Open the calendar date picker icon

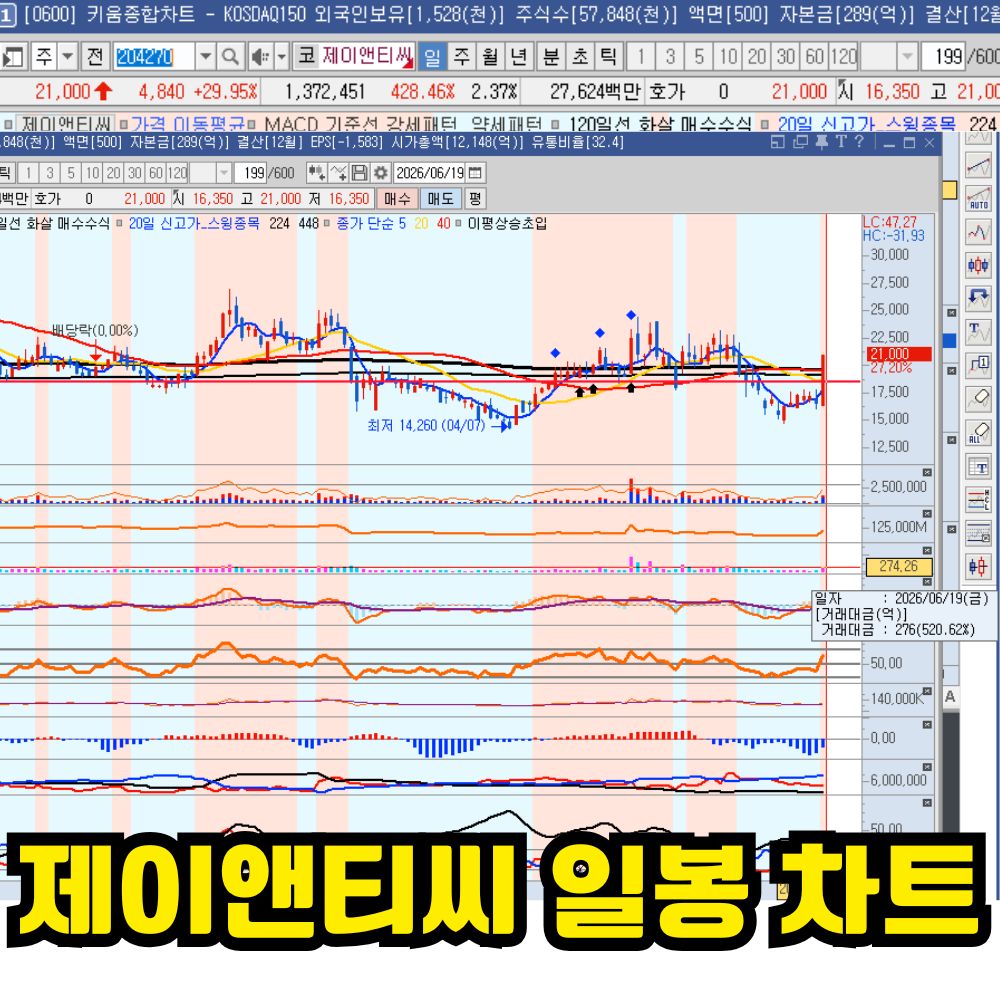pos(475,173)
